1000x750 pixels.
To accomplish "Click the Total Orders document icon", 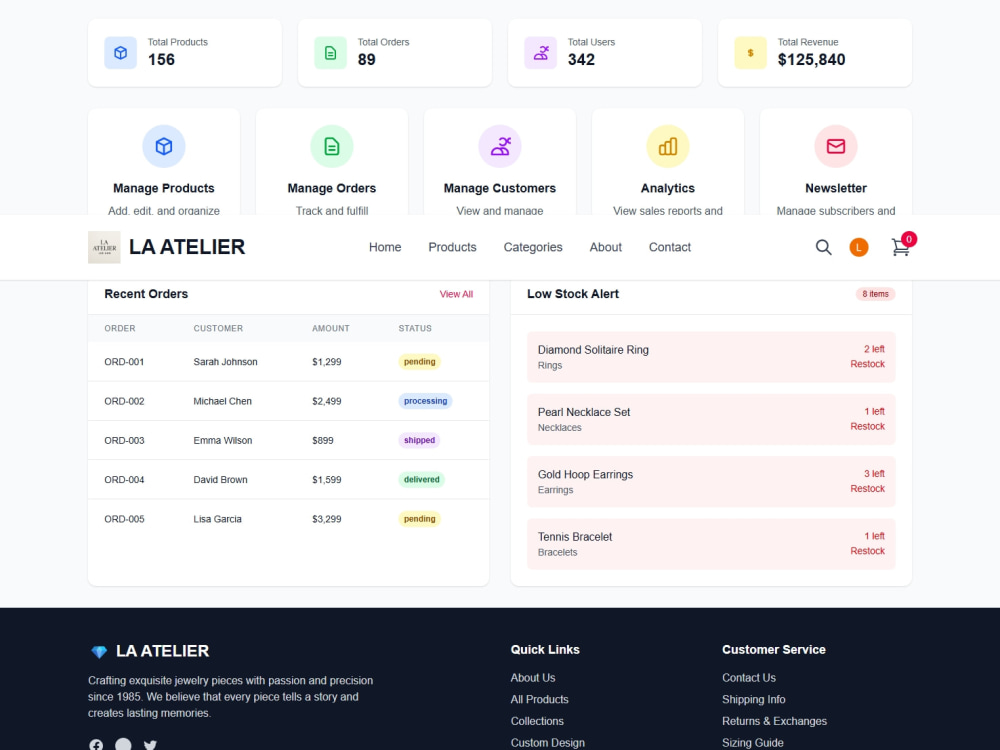I will click(x=330, y=53).
